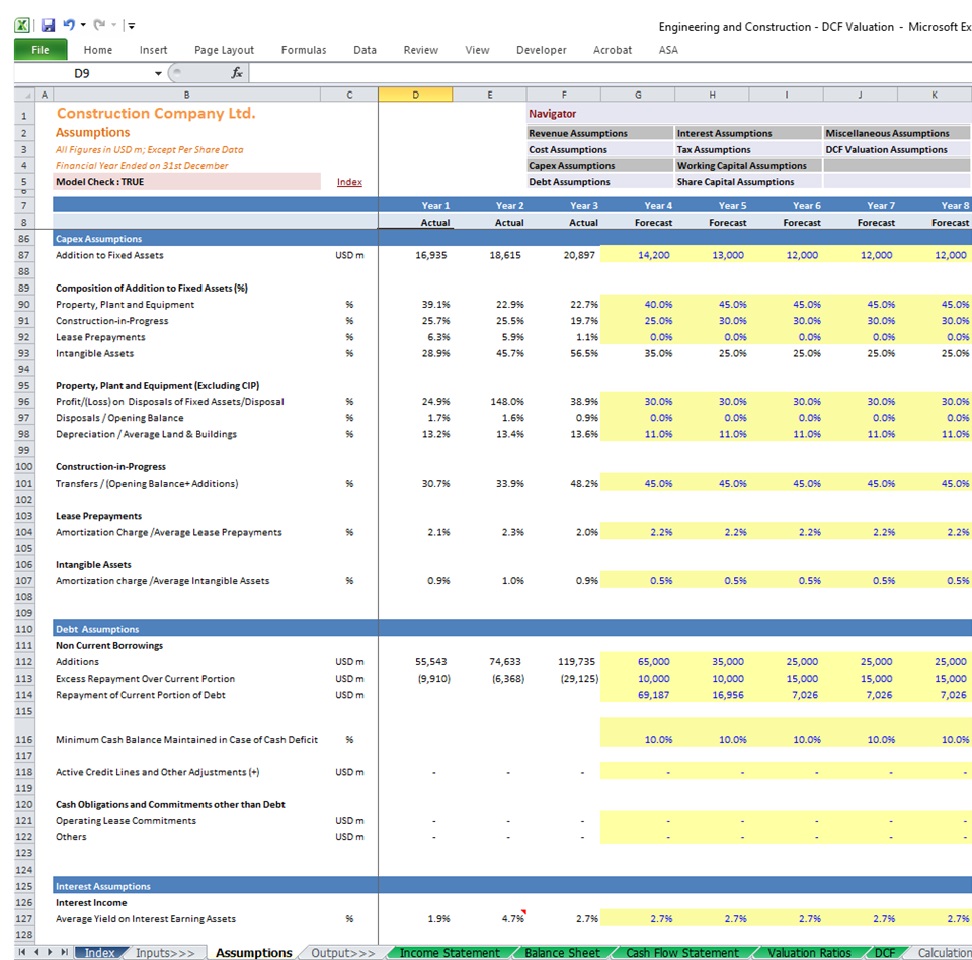Screen dimensions: 972x960
Task: Go to Working Capital Assumptions via Navigator
Action: tap(748, 165)
